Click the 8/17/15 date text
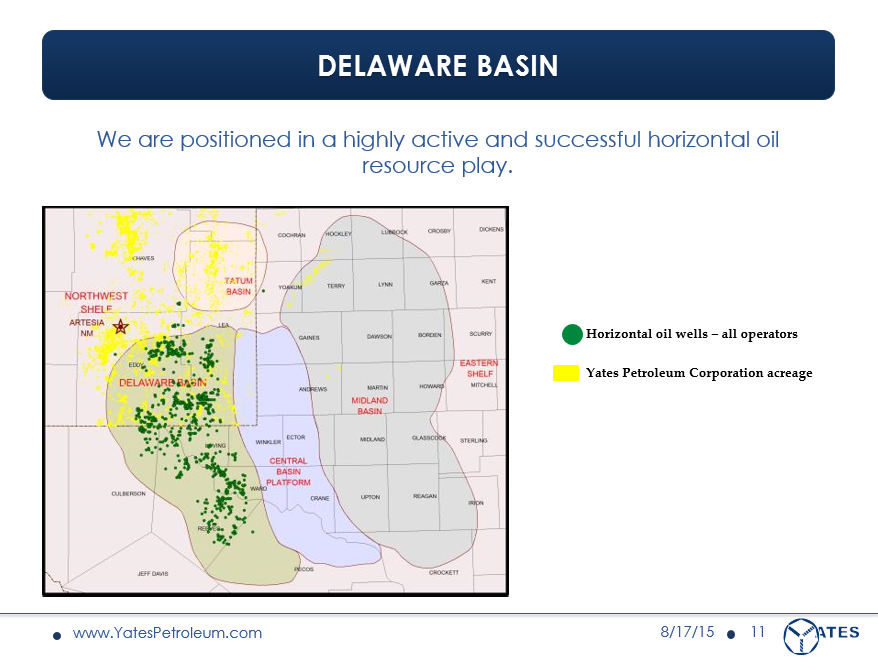Image resolution: width=878 pixels, height=658 pixels. tap(688, 632)
